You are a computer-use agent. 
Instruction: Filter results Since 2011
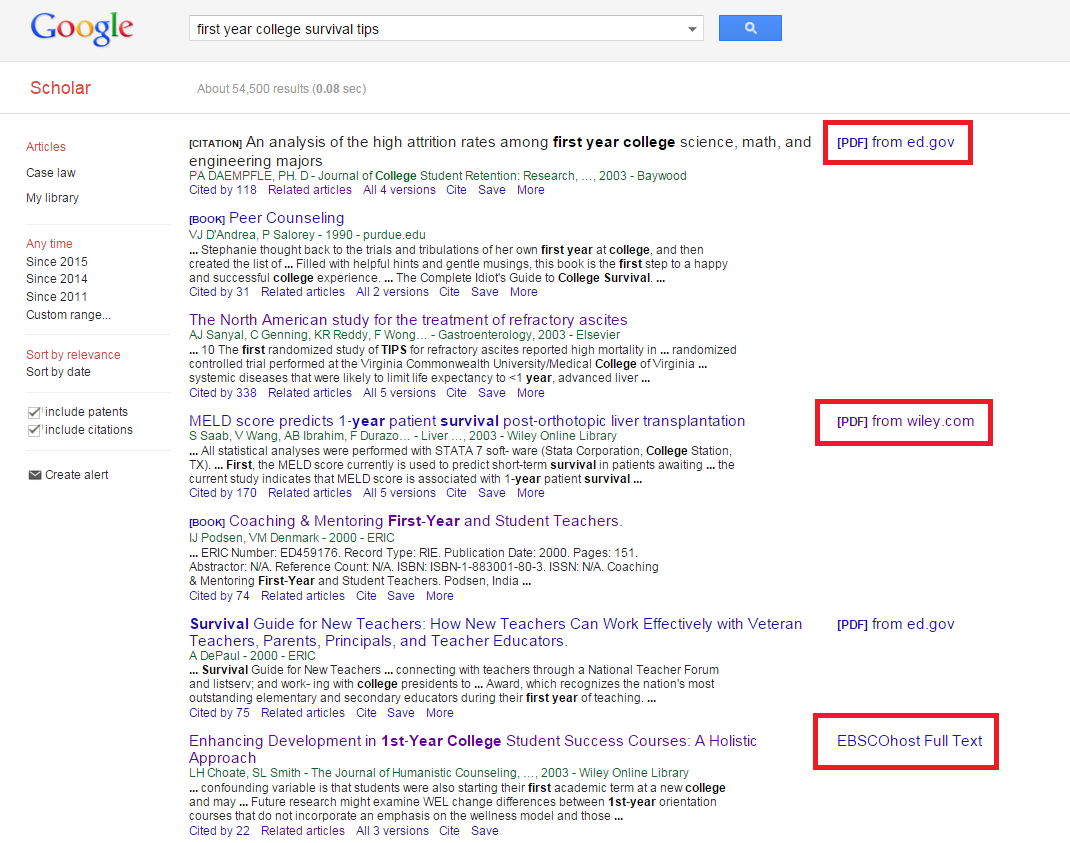(57, 296)
